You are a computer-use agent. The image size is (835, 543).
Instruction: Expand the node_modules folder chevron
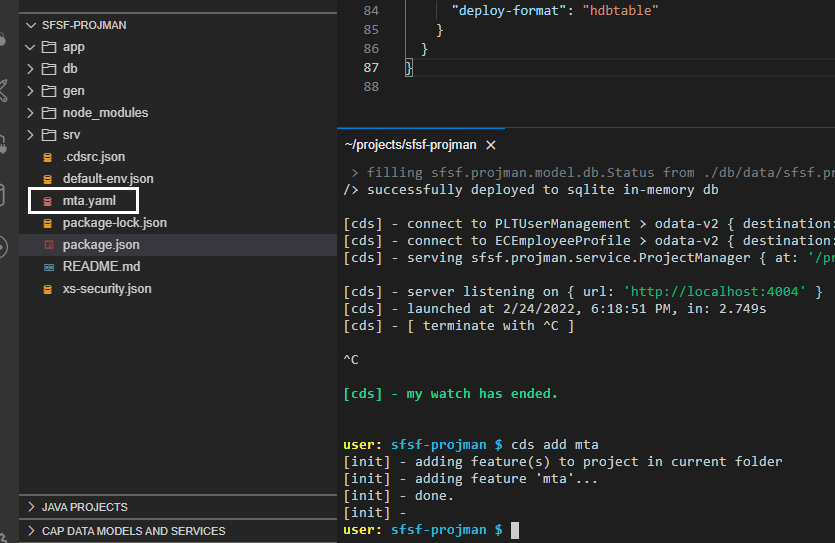click(x=30, y=113)
